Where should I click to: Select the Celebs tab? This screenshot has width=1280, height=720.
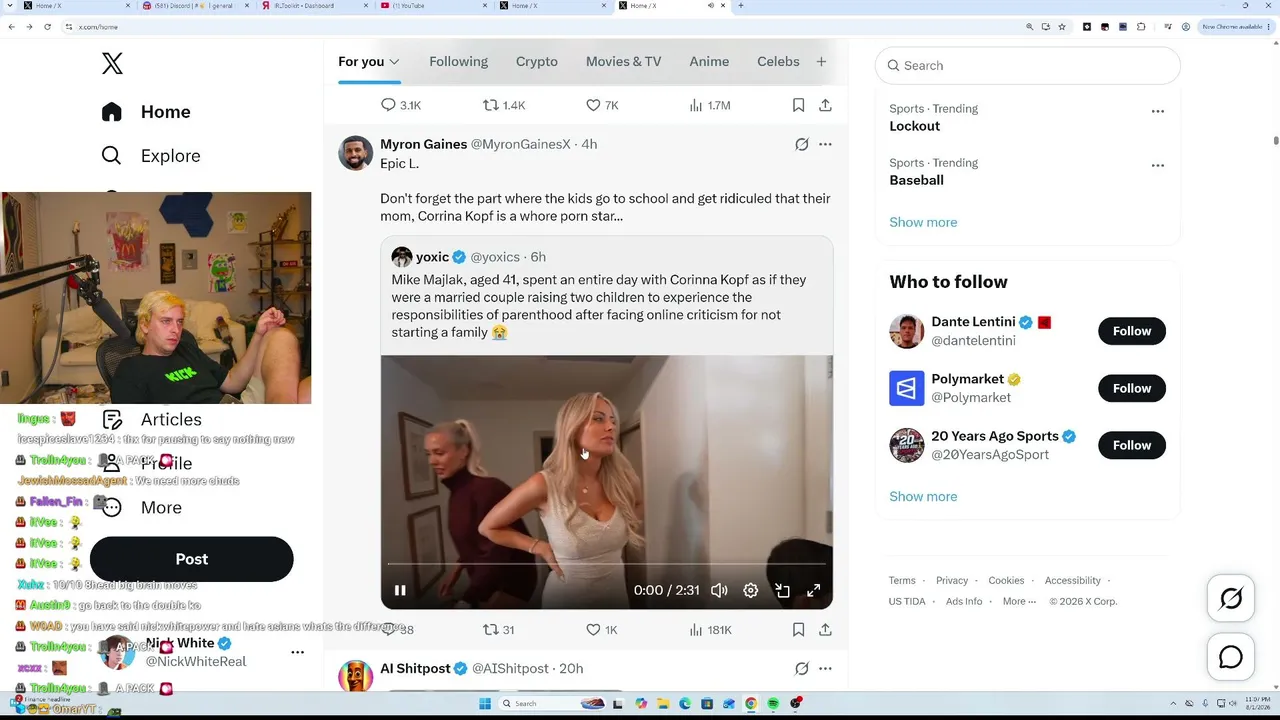point(778,62)
